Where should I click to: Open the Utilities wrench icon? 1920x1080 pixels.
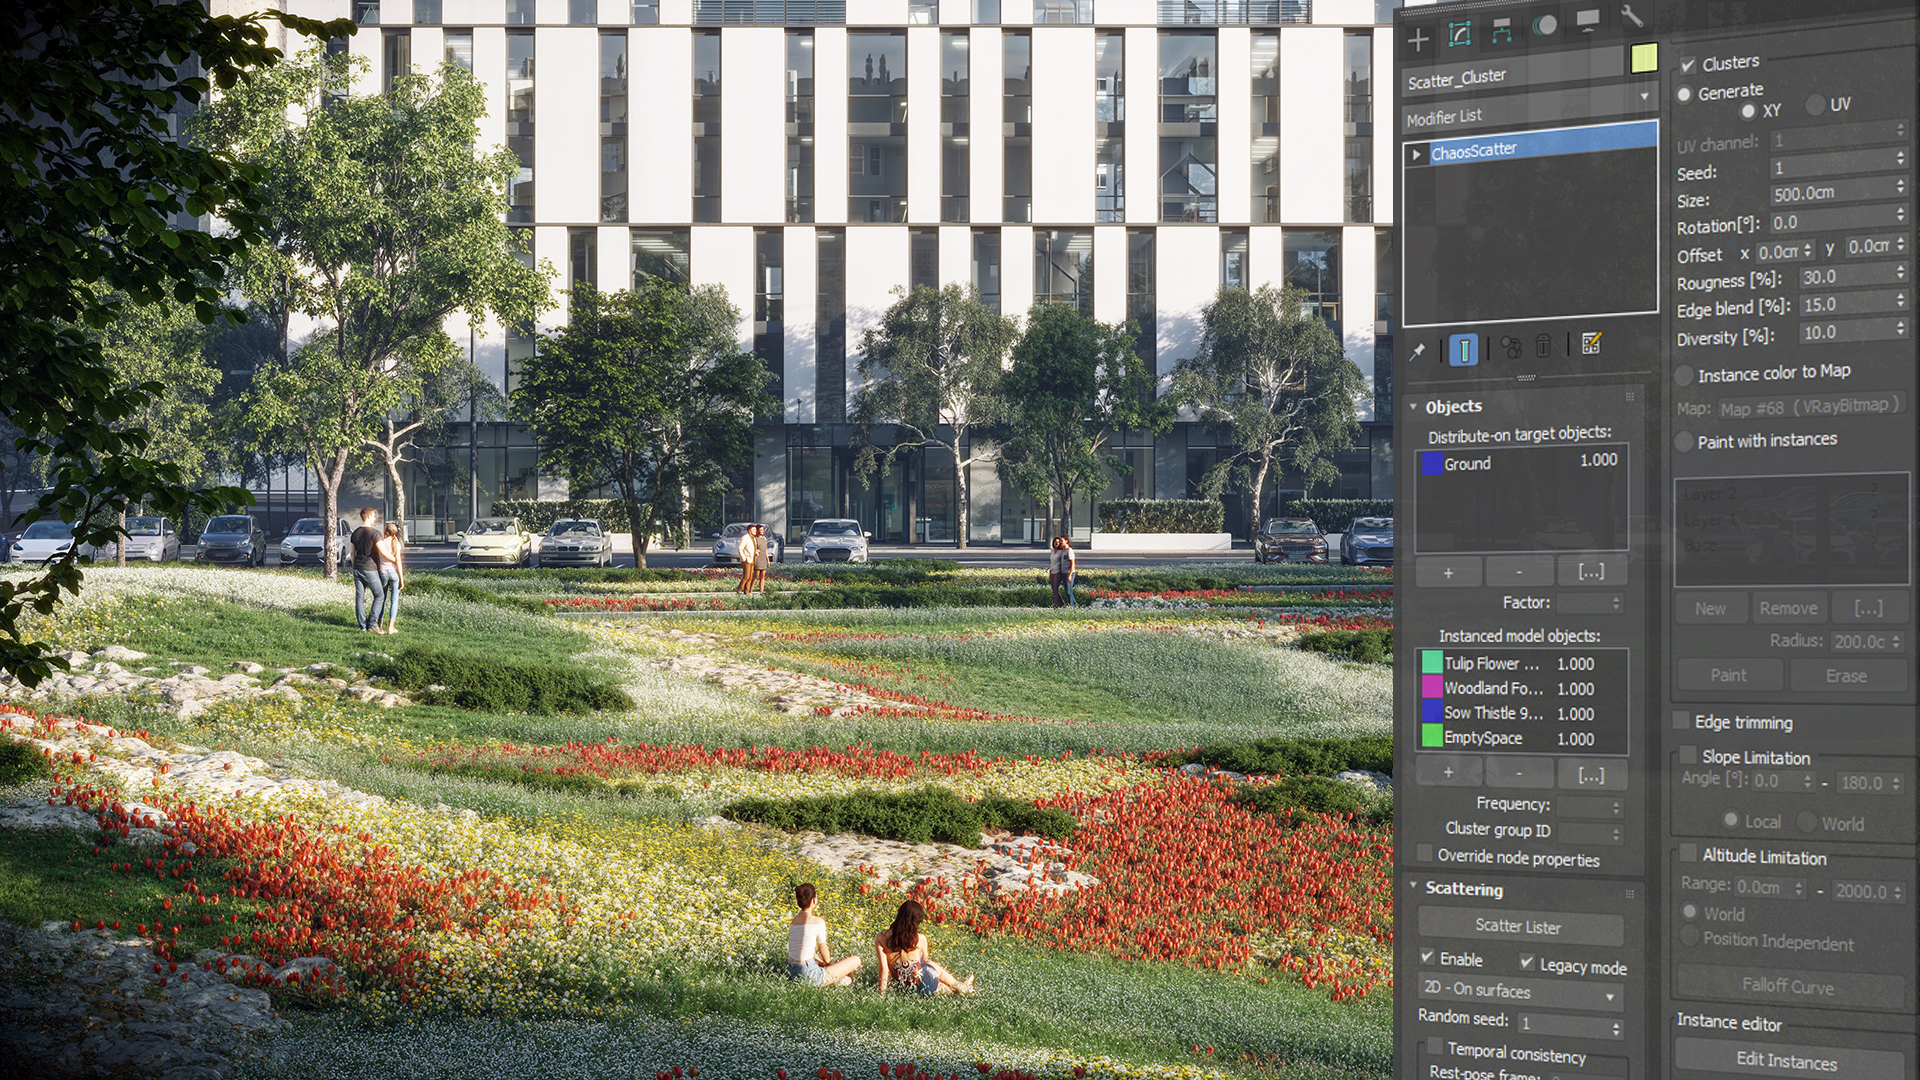[1630, 15]
